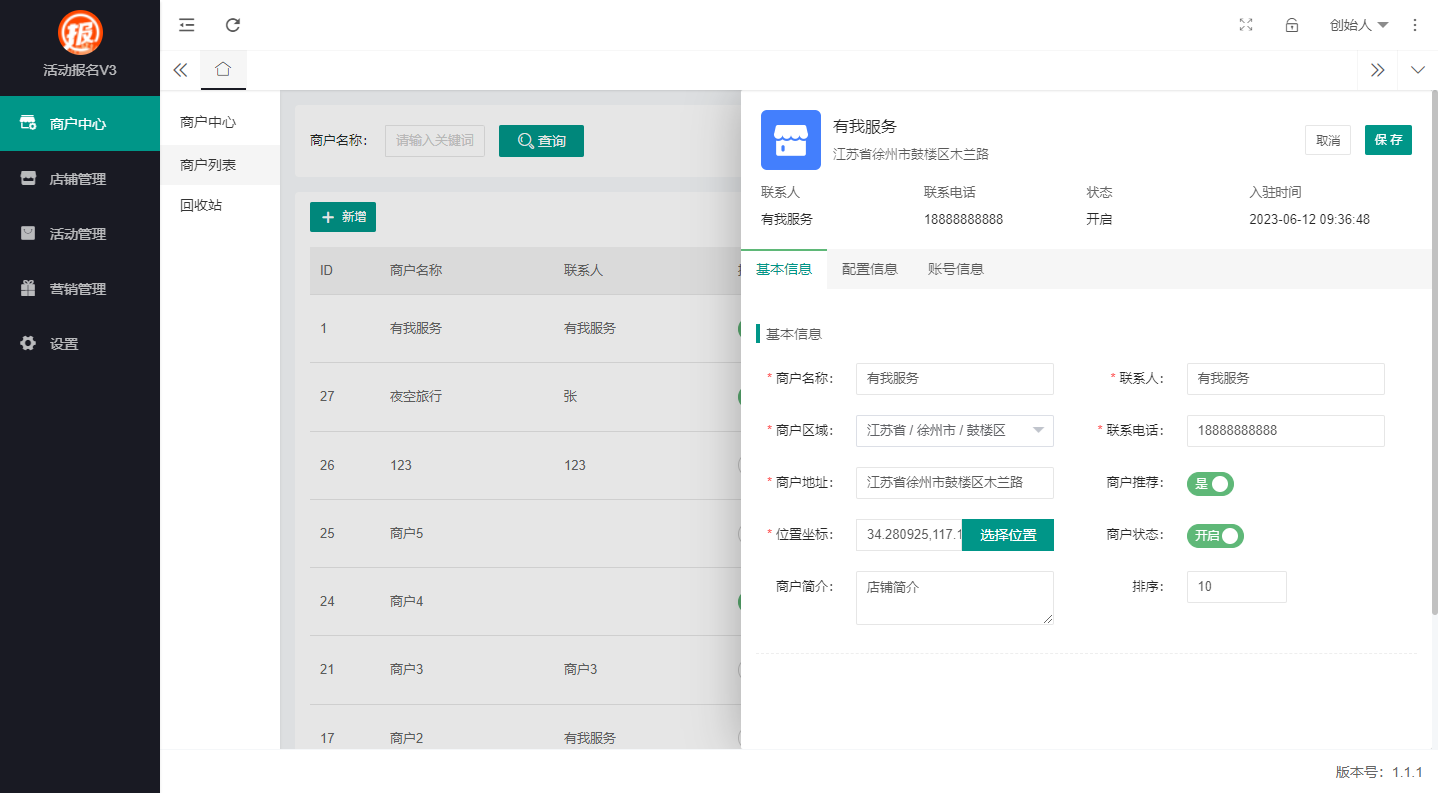This screenshot has height=793, width=1438.
Task: Open the 商户中心 section in the sidebar
Action: [65, 123]
